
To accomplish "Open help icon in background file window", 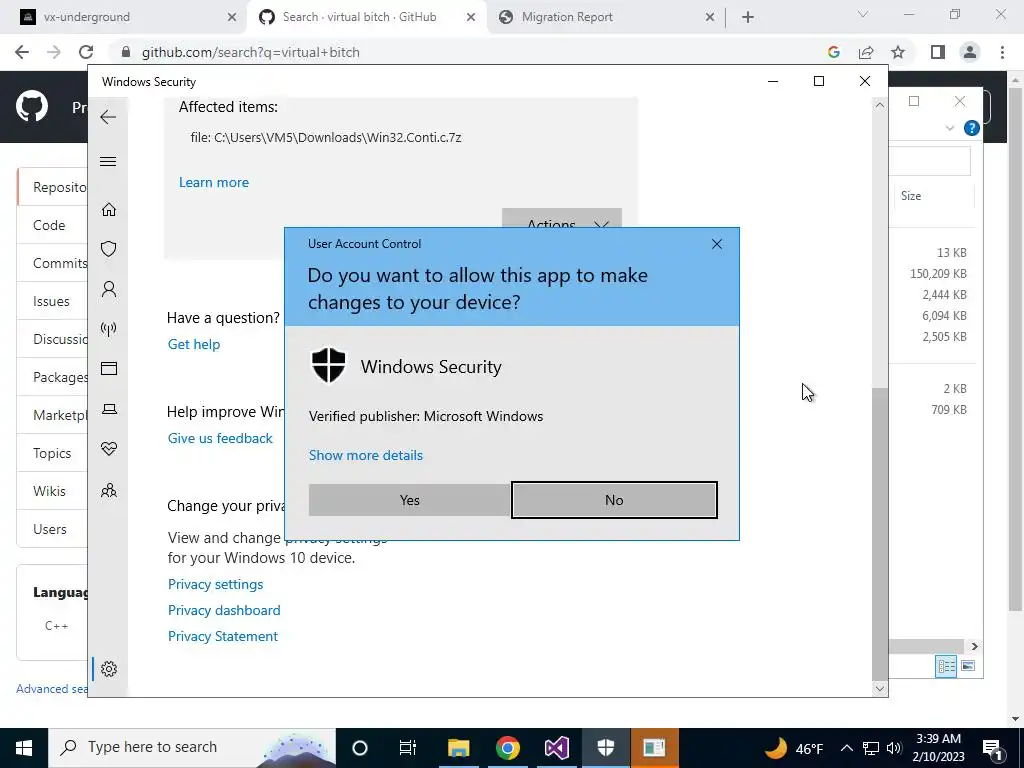I will [x=971, y=128].
